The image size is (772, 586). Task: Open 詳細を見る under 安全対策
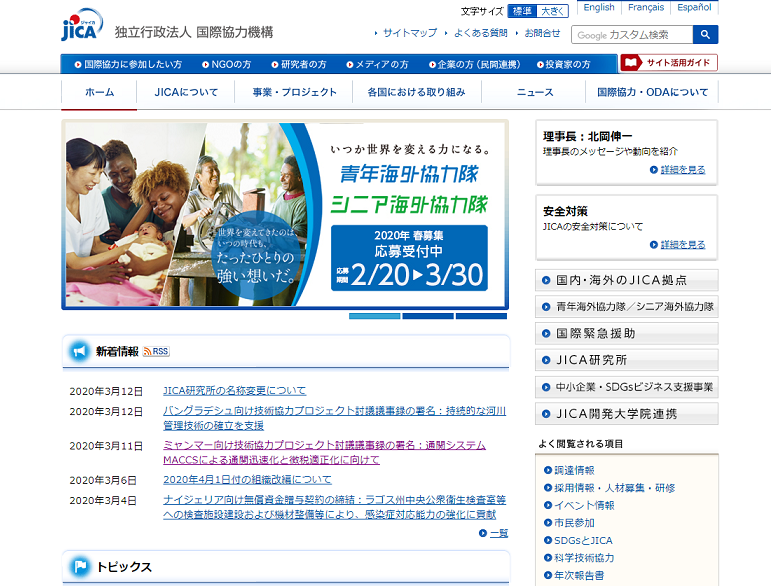pos(682,245)
